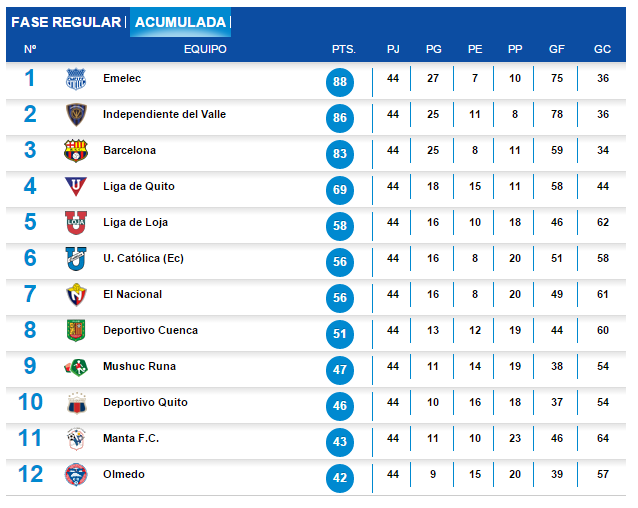Click the Independiente del Valle crest
Image resolution: width=638 pixels, height=508 pixels.
(x=77, y=116)
